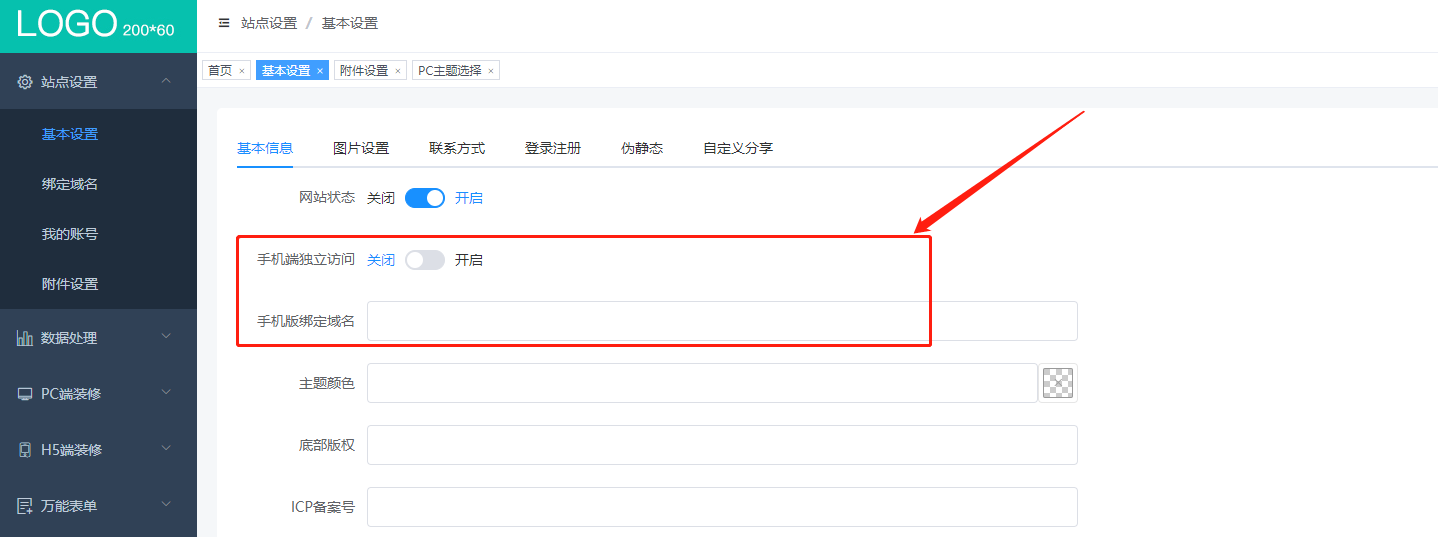This screenshot has width=1438, height=537.
Task: Switch to the 伪静态 tab
Action: pos(642,148)
